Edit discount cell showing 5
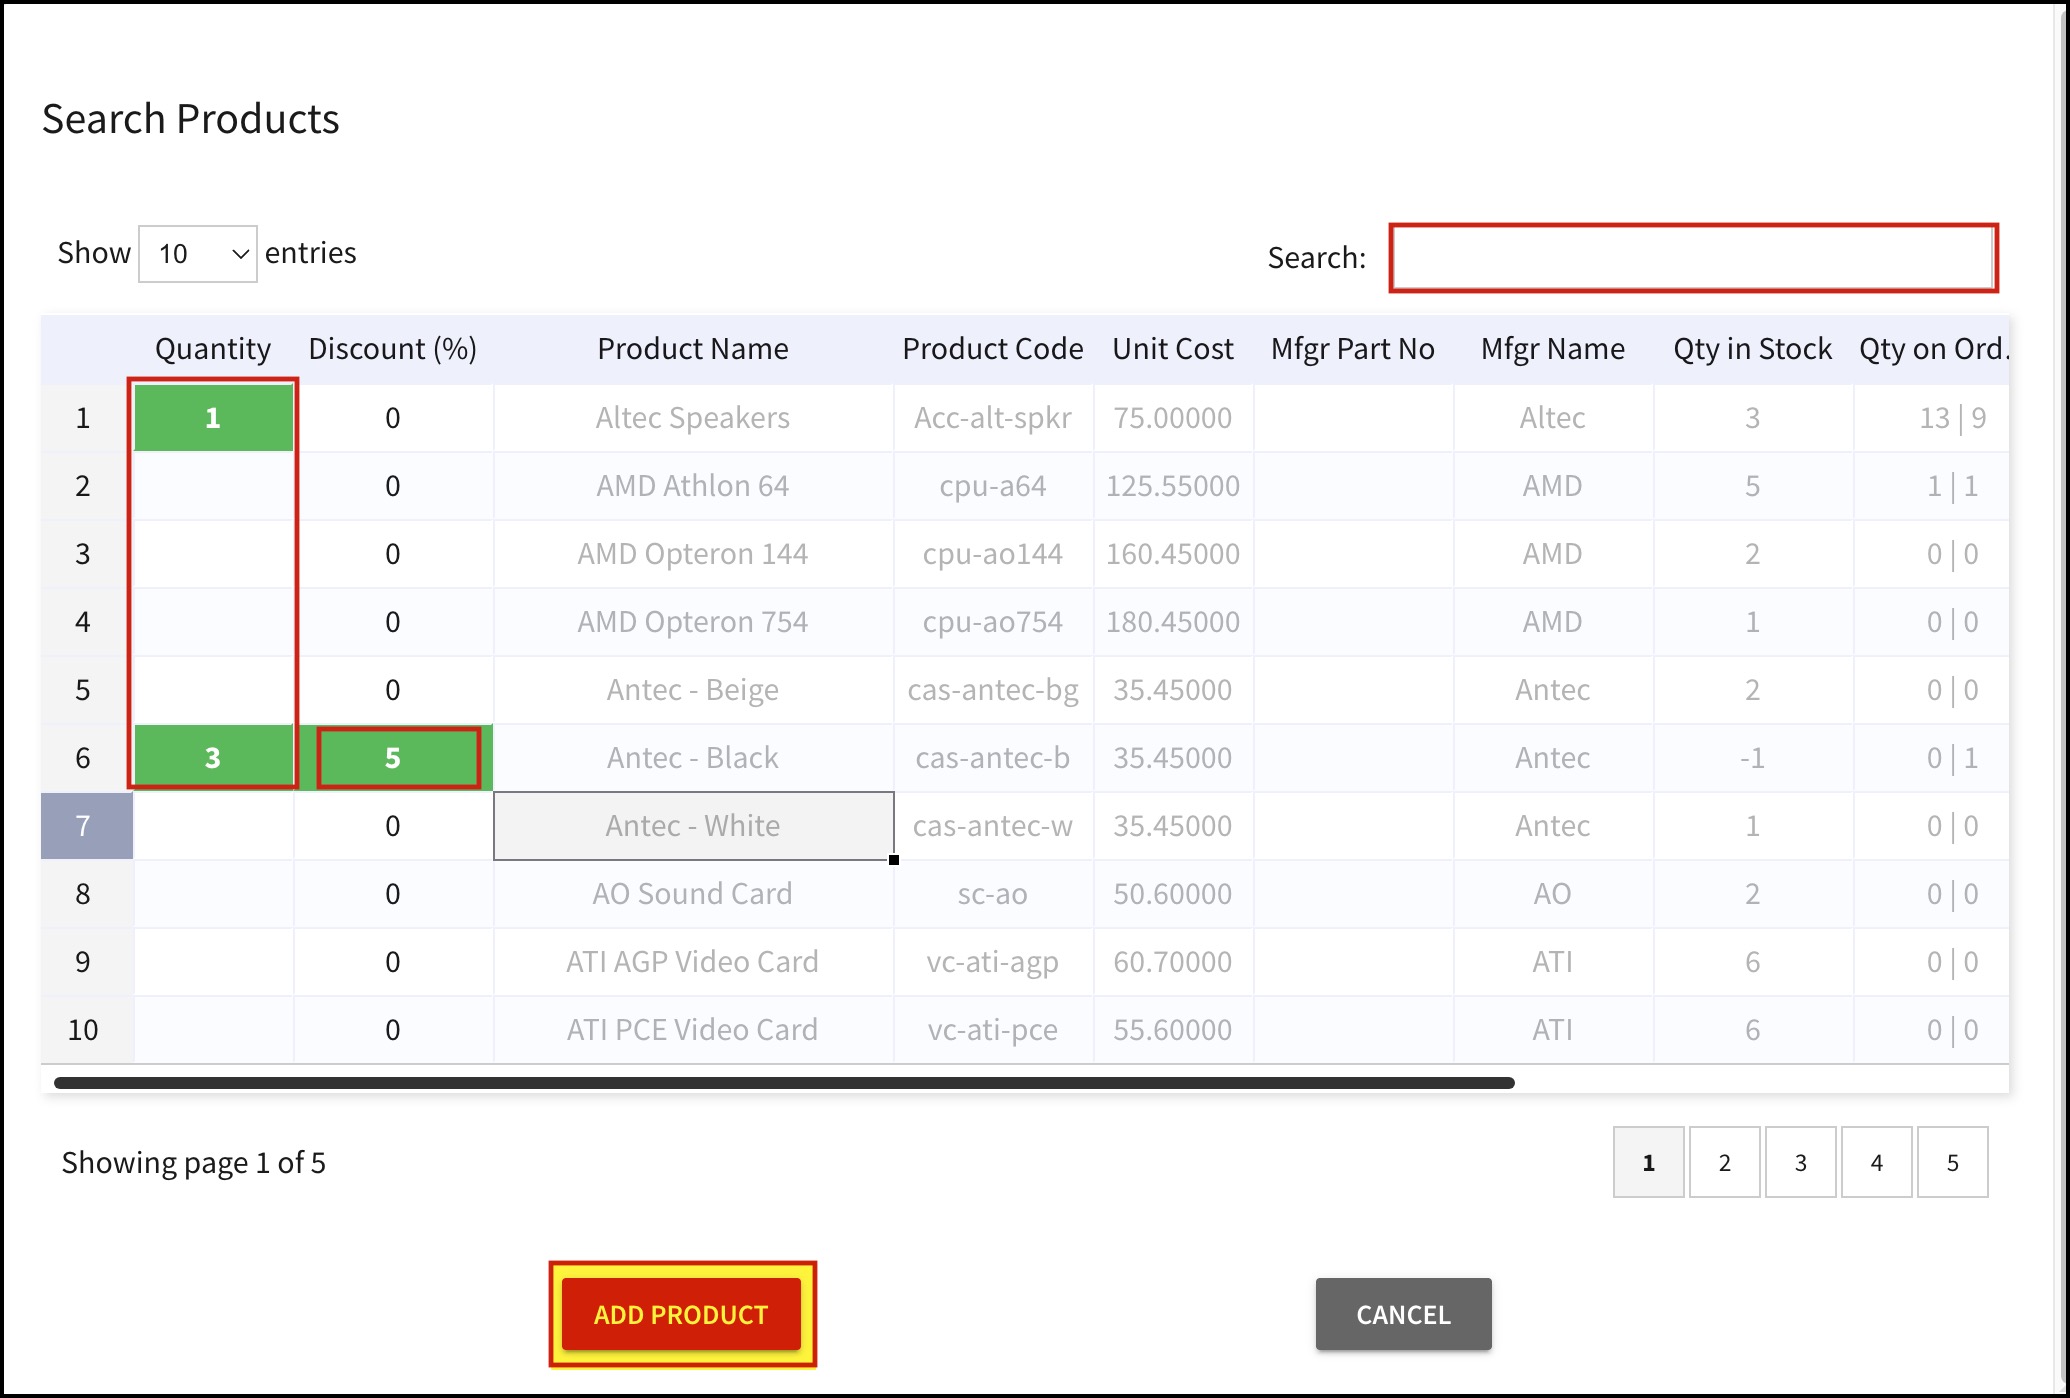 [393, 758]
